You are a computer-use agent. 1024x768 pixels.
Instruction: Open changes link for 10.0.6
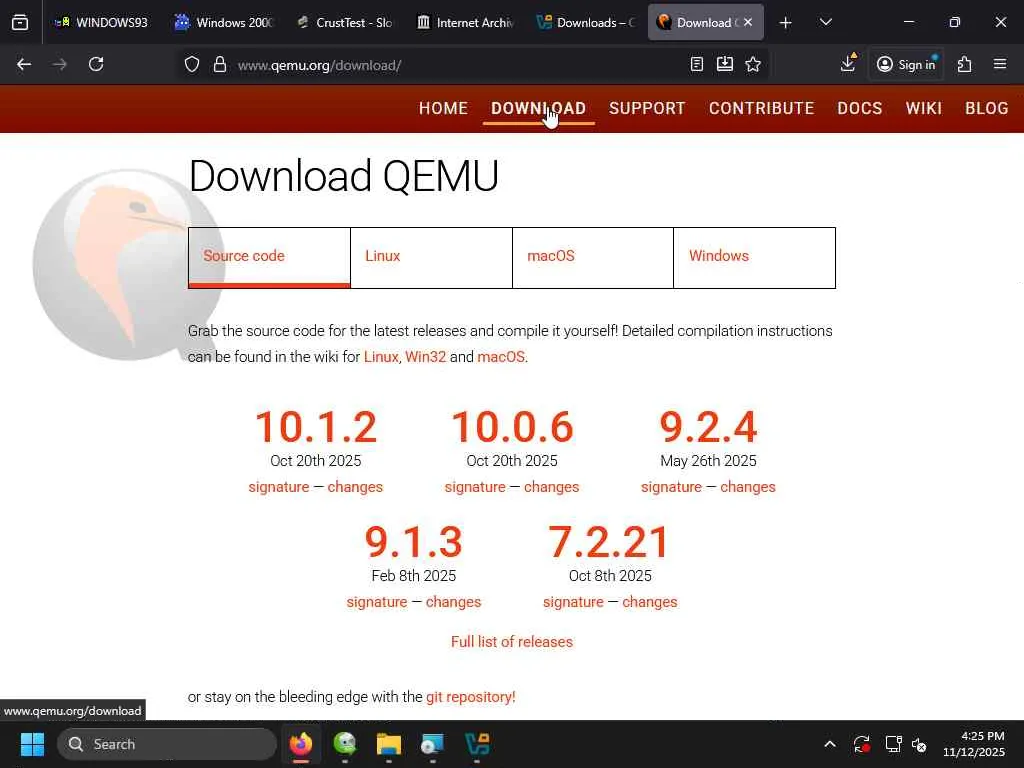pyautogui.click(x=551, y=487)
